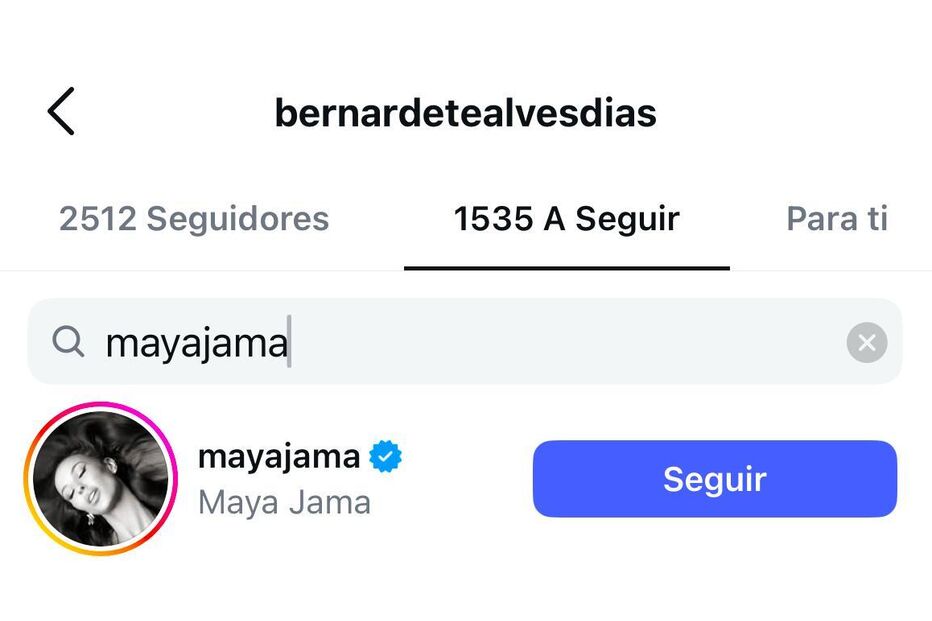
Task: Click the circular clear button in search bar
Action: coord(866,342)
